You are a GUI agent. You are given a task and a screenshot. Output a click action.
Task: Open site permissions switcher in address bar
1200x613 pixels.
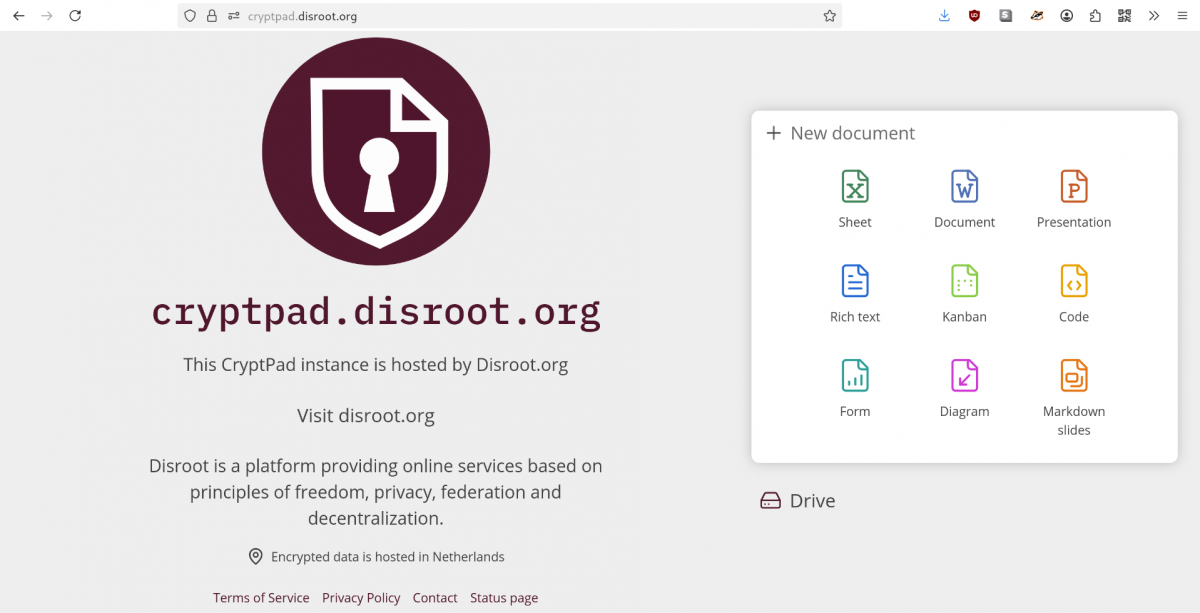[x=233, y=15]
